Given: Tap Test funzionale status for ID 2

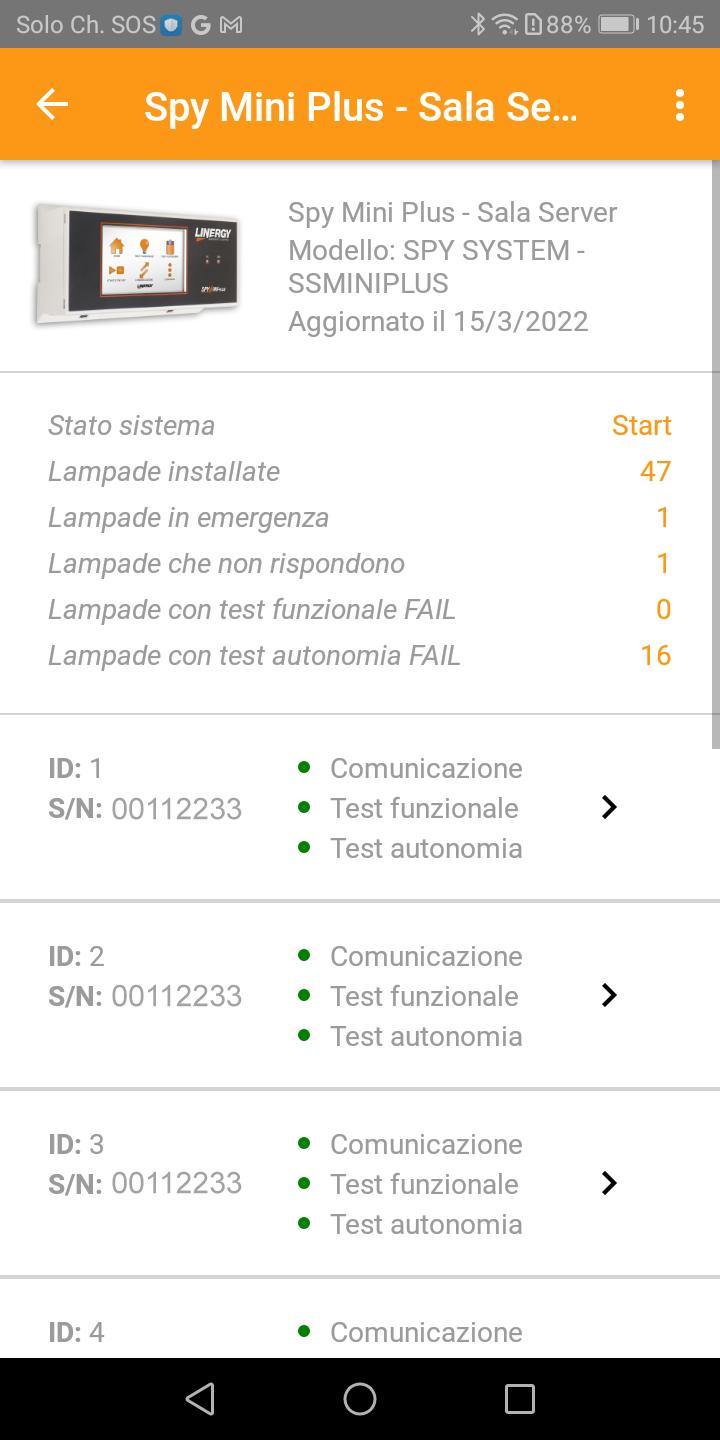Looking at the screenshot, I should 424,996.
